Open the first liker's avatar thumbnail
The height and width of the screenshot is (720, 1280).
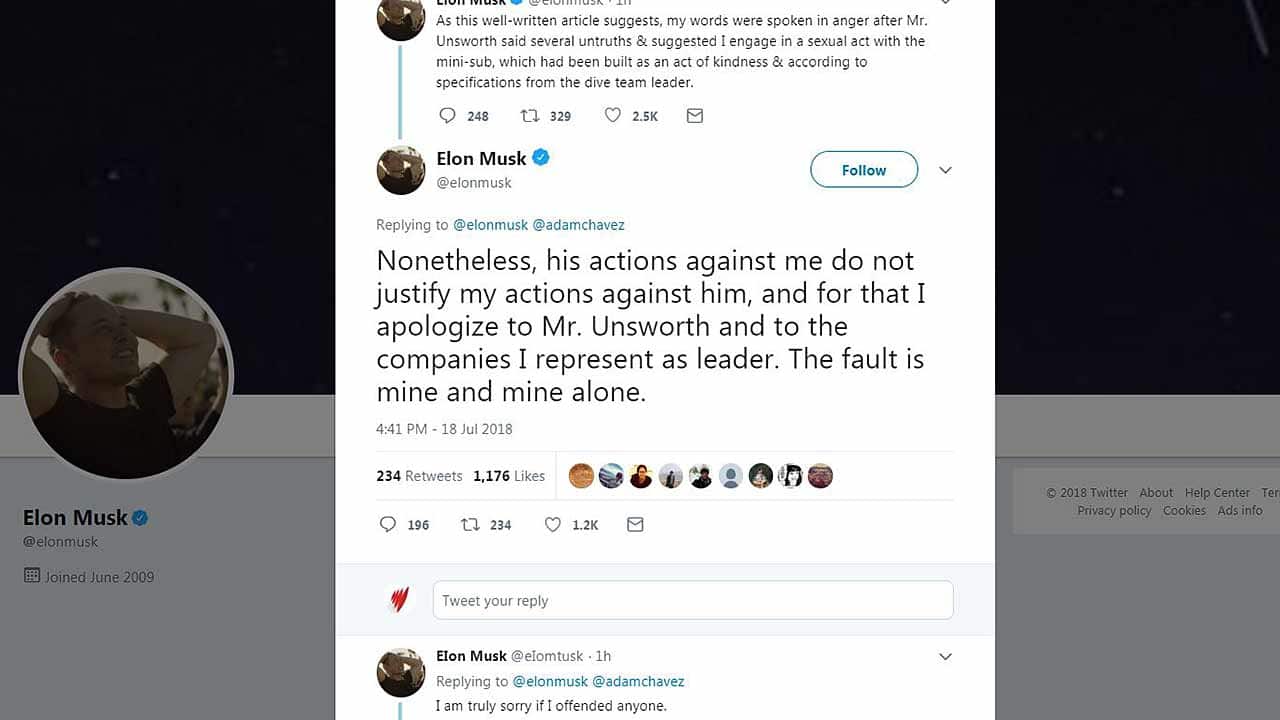click(x=581, y=476)
